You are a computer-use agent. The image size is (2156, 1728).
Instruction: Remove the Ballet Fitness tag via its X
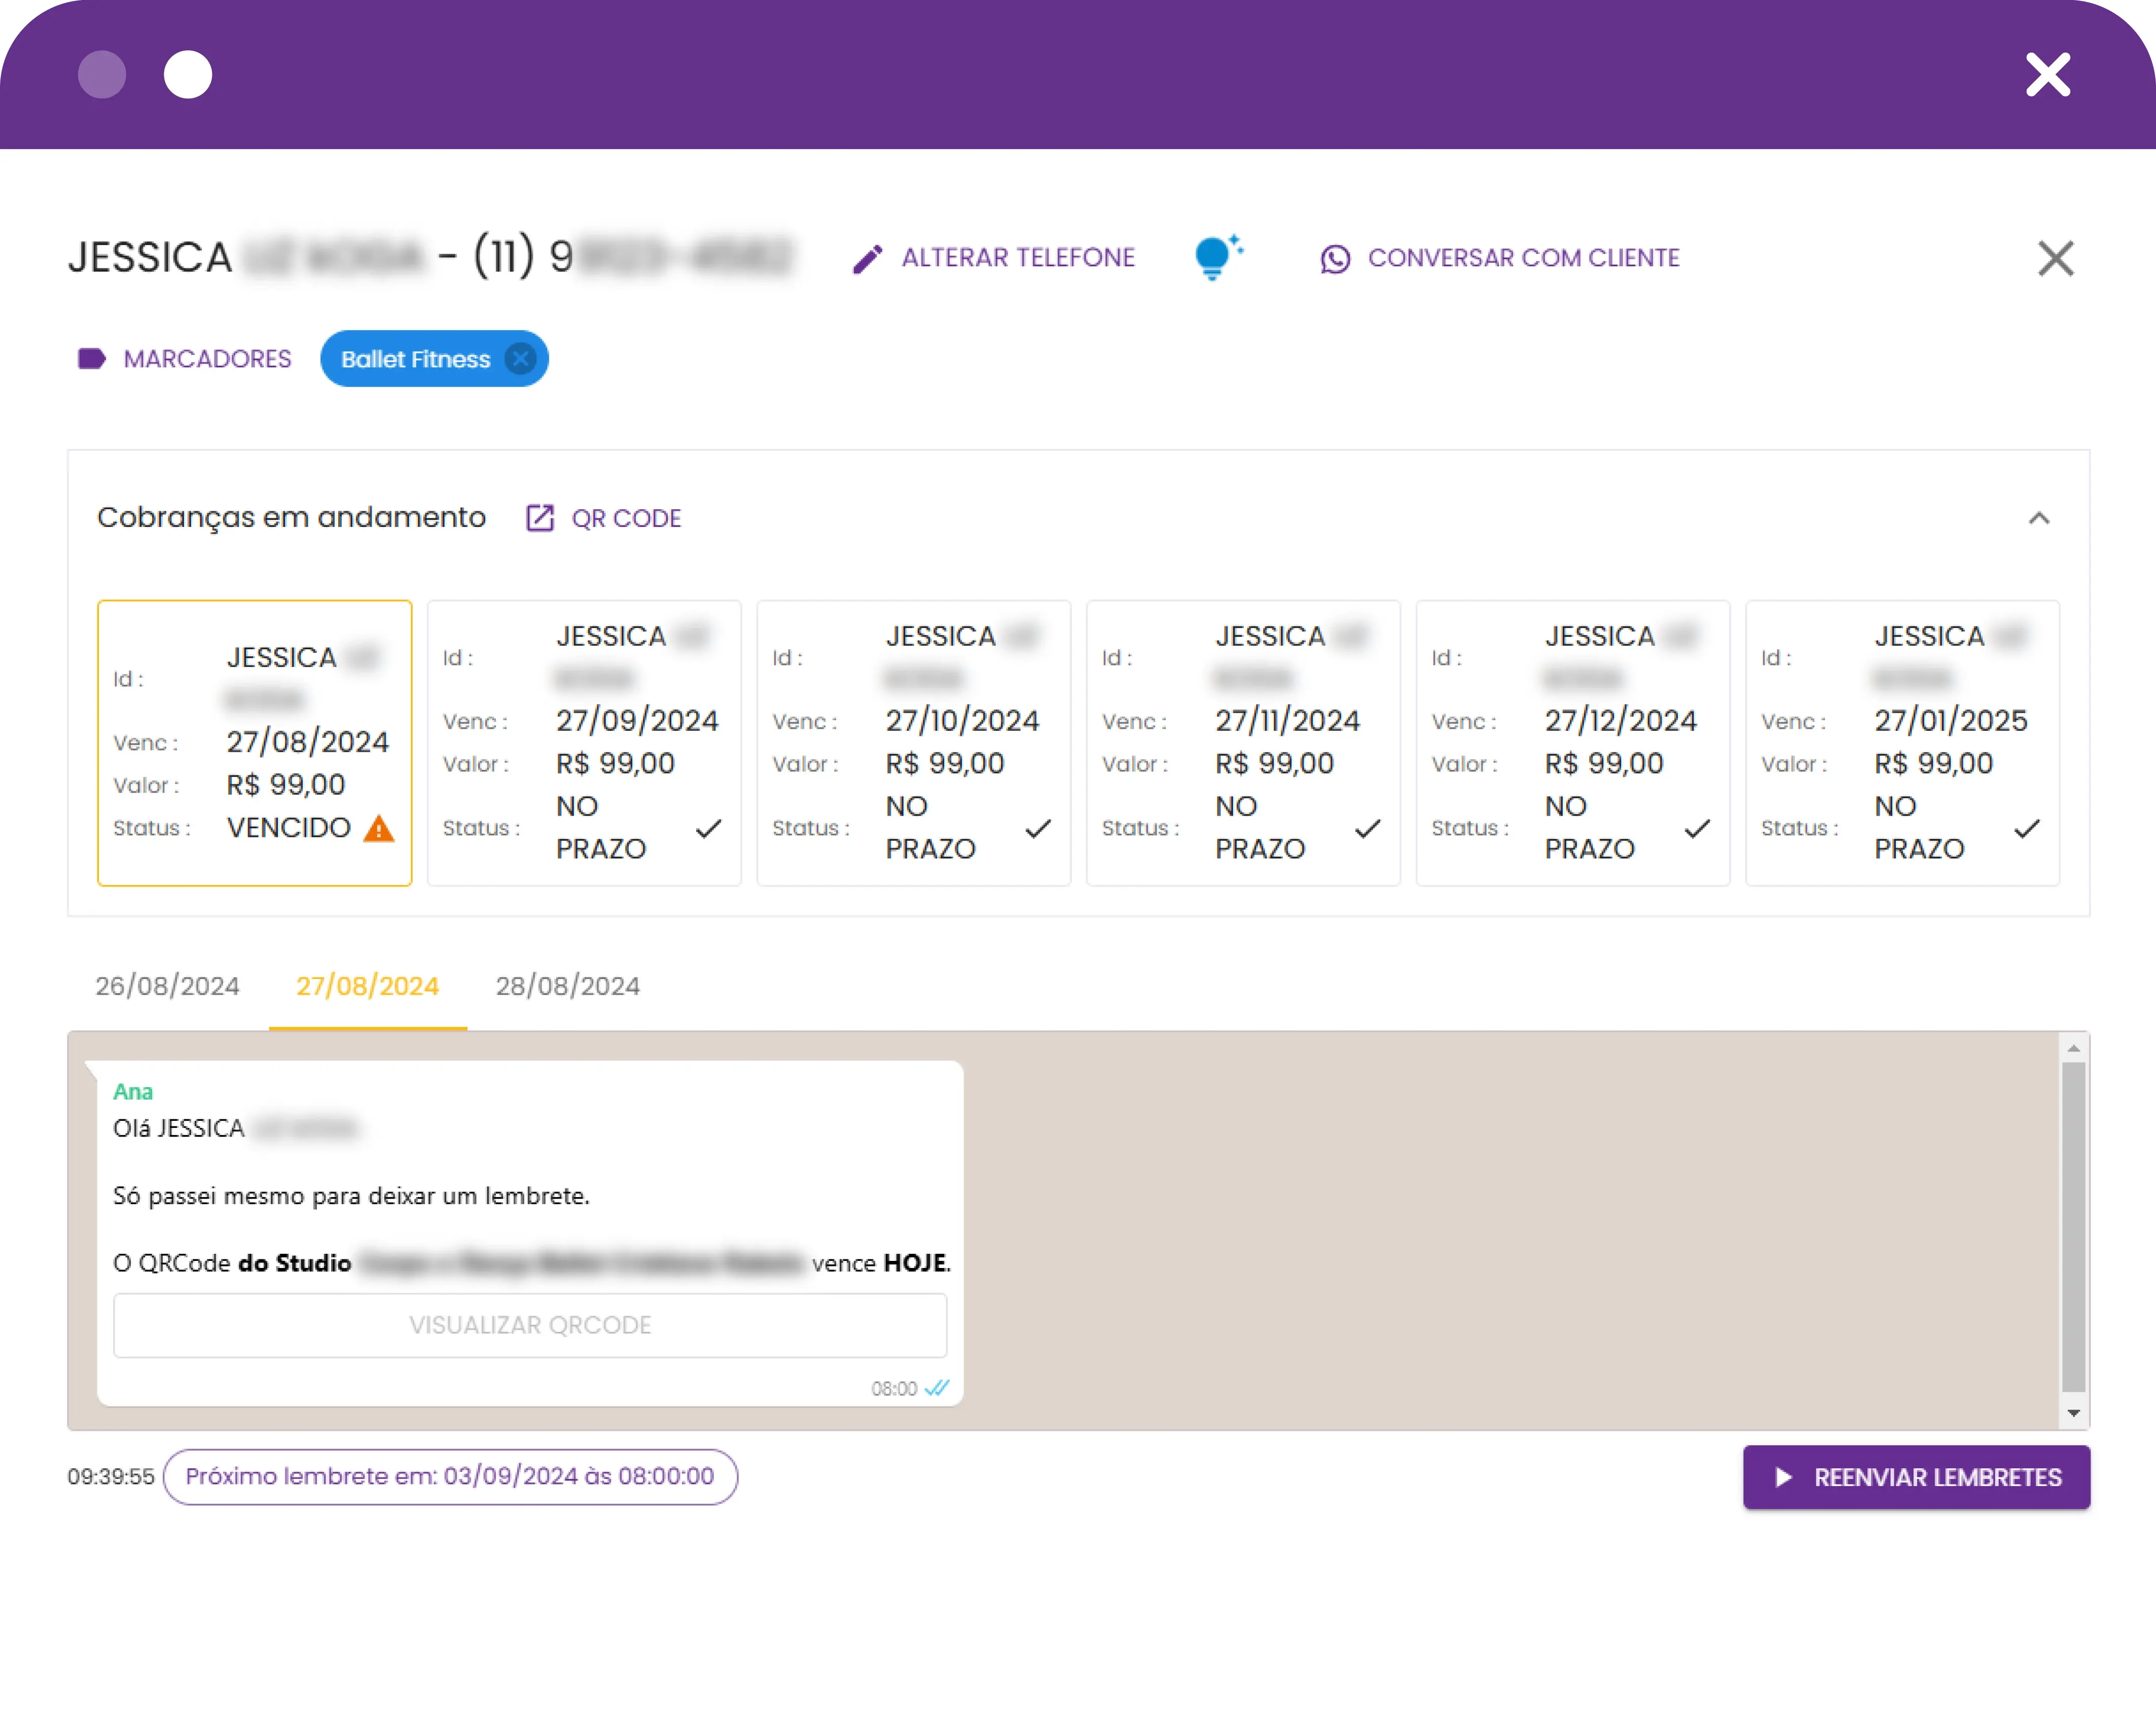(520, 359)
